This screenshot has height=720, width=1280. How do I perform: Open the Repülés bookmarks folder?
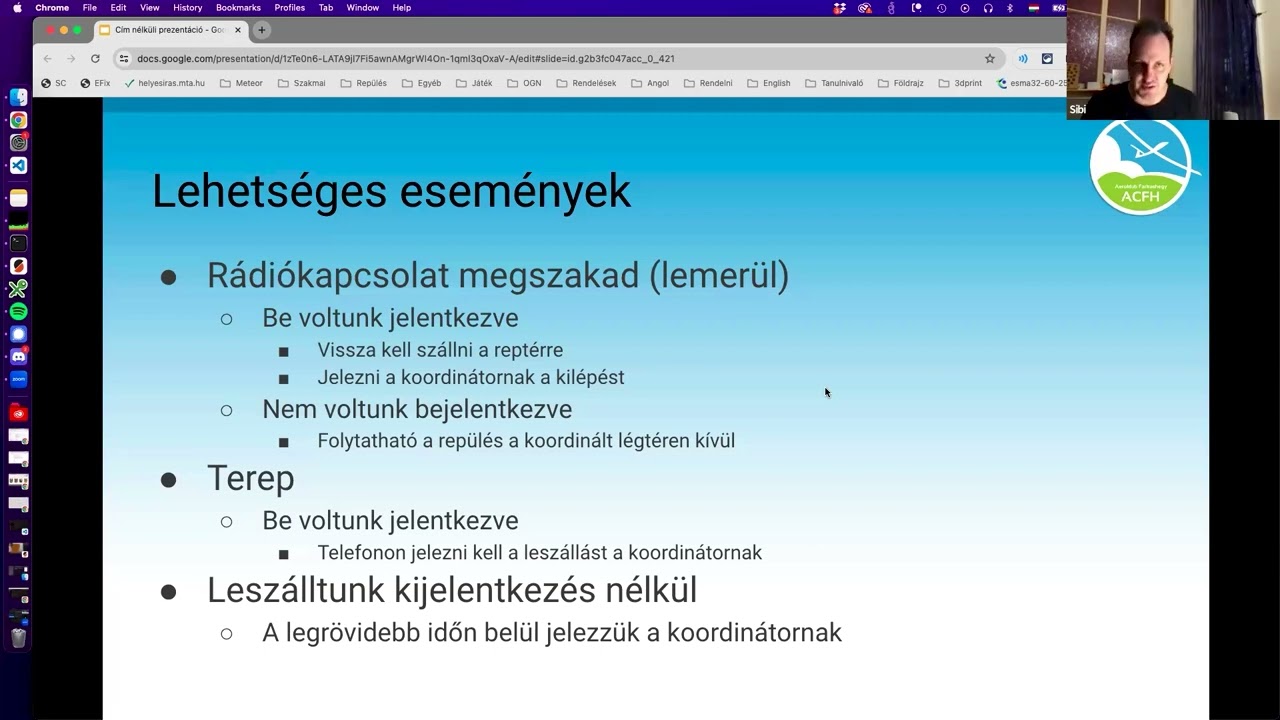tap(363, 83)
